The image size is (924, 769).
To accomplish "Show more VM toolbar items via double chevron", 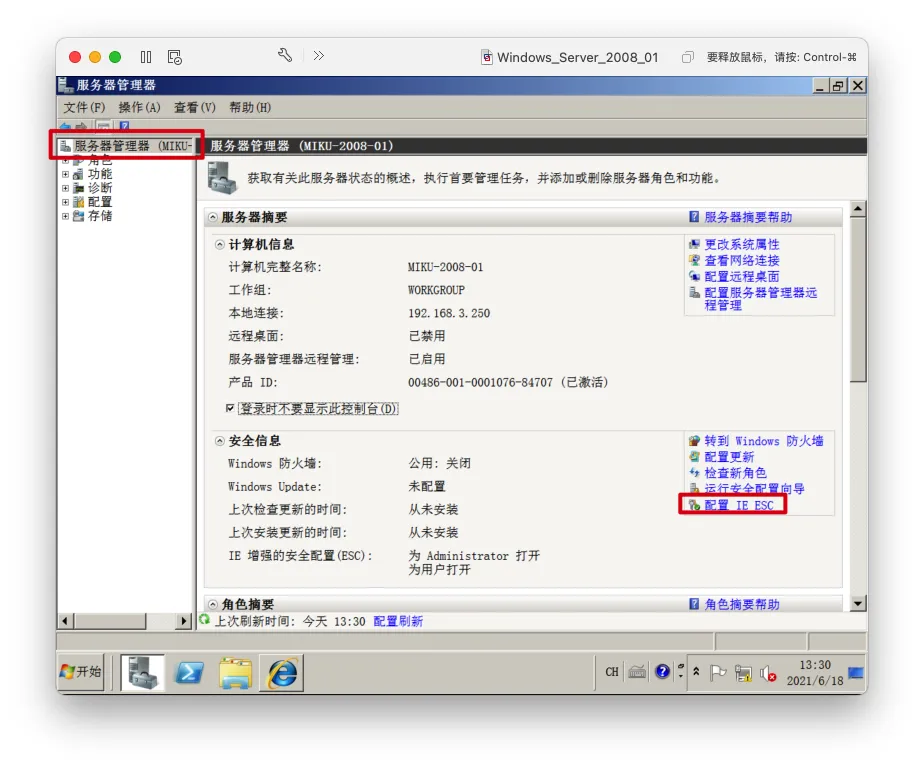I will click(319, 55).
